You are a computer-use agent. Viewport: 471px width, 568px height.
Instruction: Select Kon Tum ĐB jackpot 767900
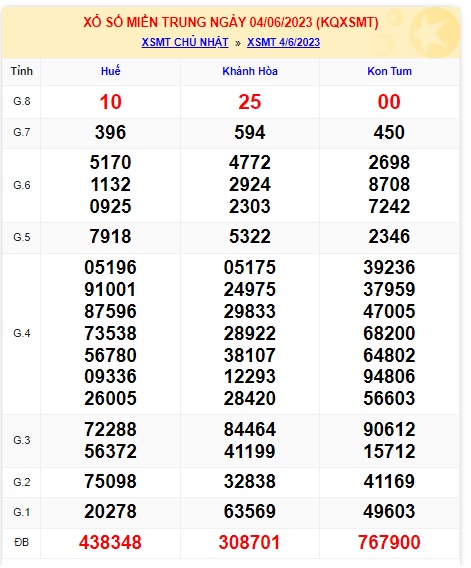389,543
